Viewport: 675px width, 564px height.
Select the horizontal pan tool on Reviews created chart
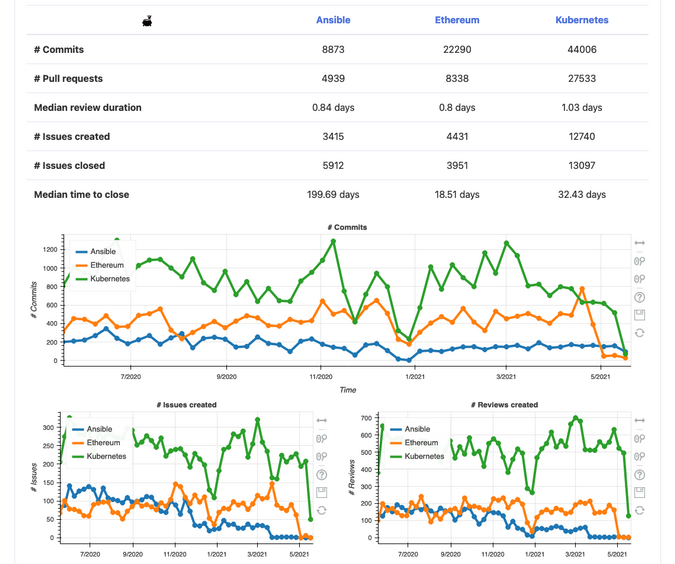(639, 421)
